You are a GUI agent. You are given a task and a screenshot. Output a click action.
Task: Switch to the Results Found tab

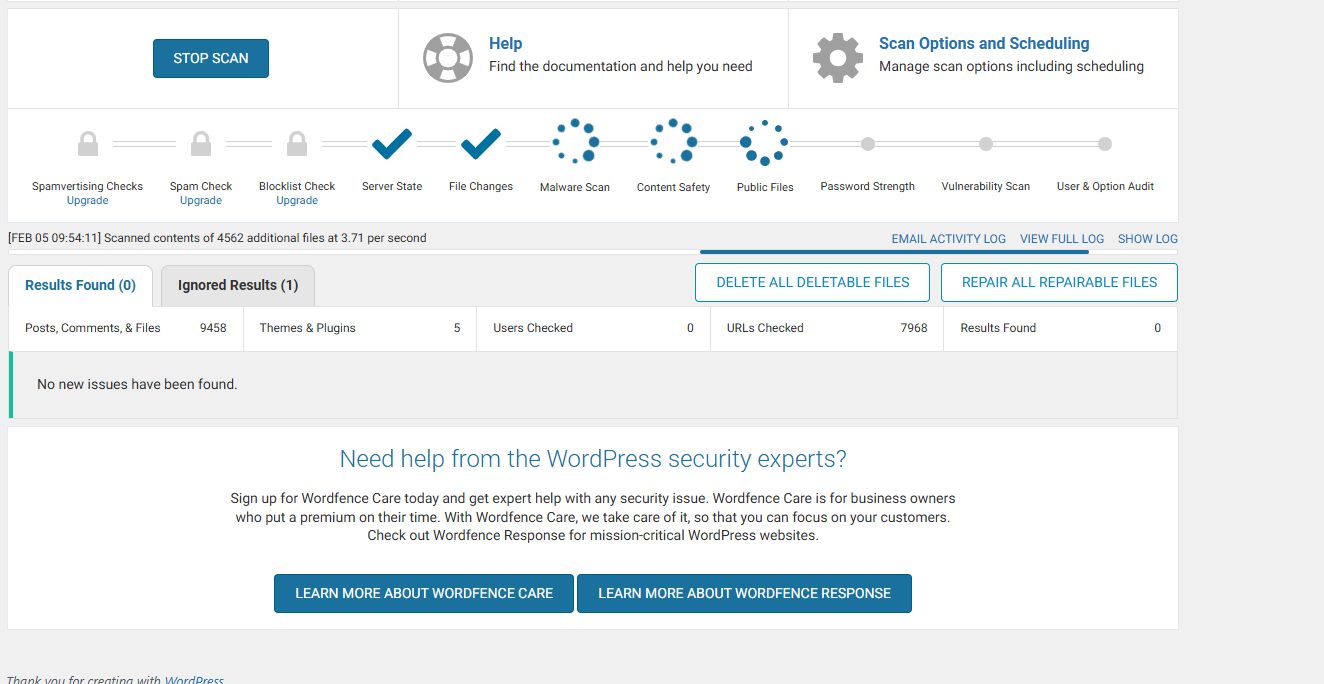click(80, 285)
